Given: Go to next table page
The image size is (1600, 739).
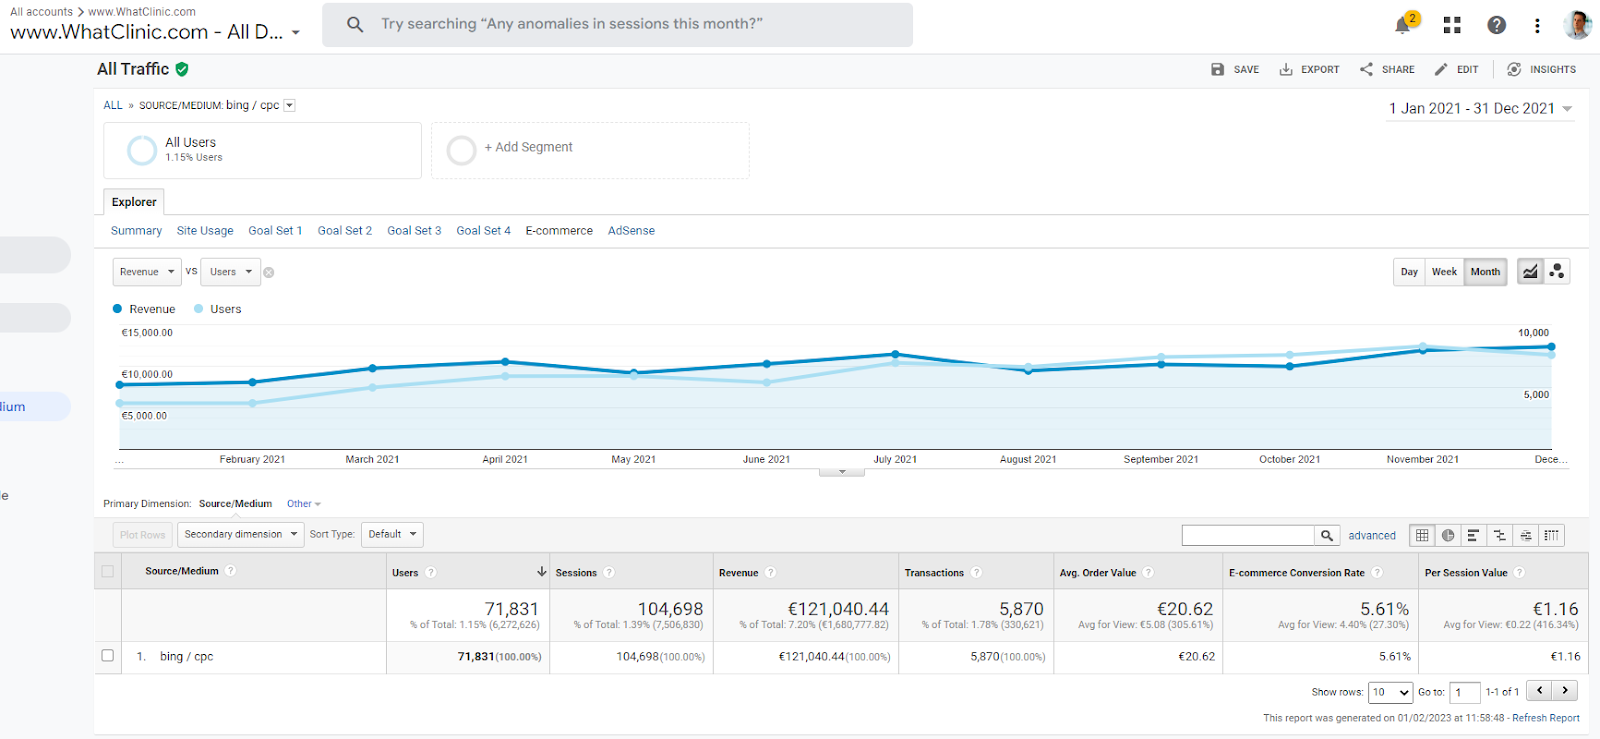Looking at the screenshot, I should tap(1565, 690).
